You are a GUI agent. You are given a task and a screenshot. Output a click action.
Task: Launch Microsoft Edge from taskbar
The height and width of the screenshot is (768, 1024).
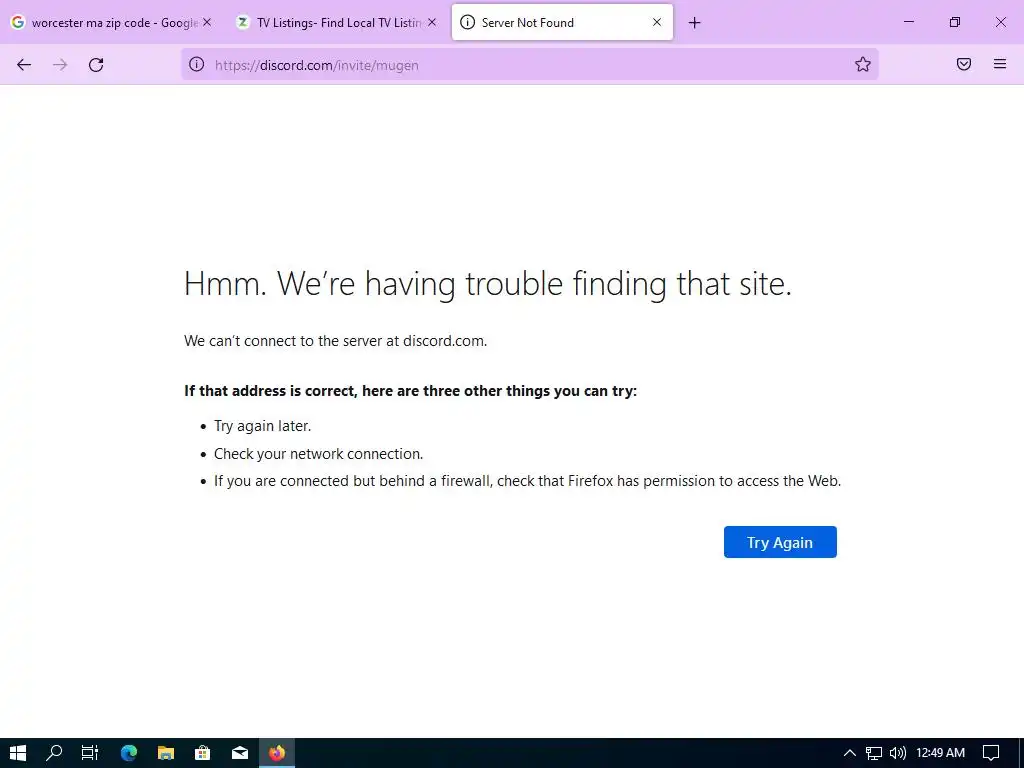tap(129, 753)
